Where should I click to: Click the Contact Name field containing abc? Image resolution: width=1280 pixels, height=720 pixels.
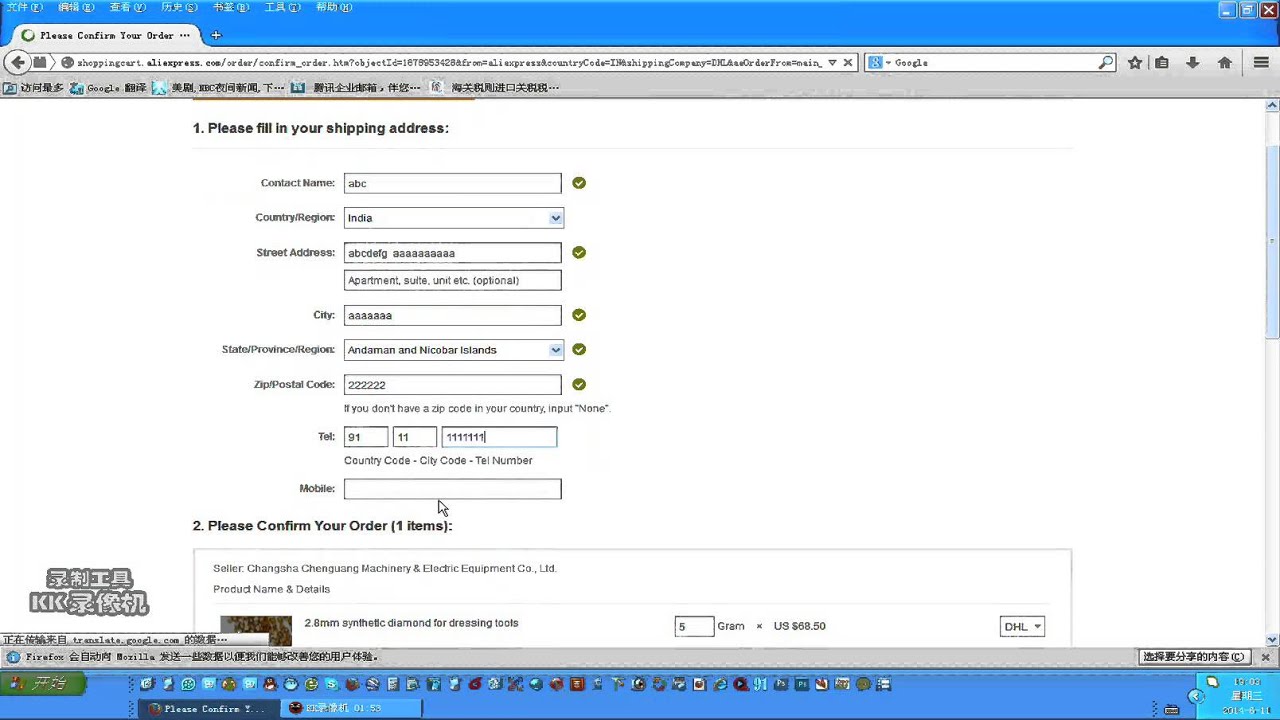pyautogui.click(x=452, y=183)
